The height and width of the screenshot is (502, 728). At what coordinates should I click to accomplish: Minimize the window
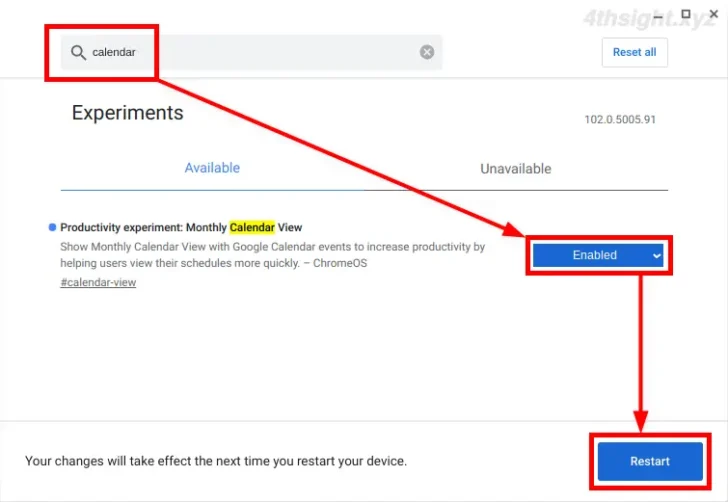(x=658, y=18)
